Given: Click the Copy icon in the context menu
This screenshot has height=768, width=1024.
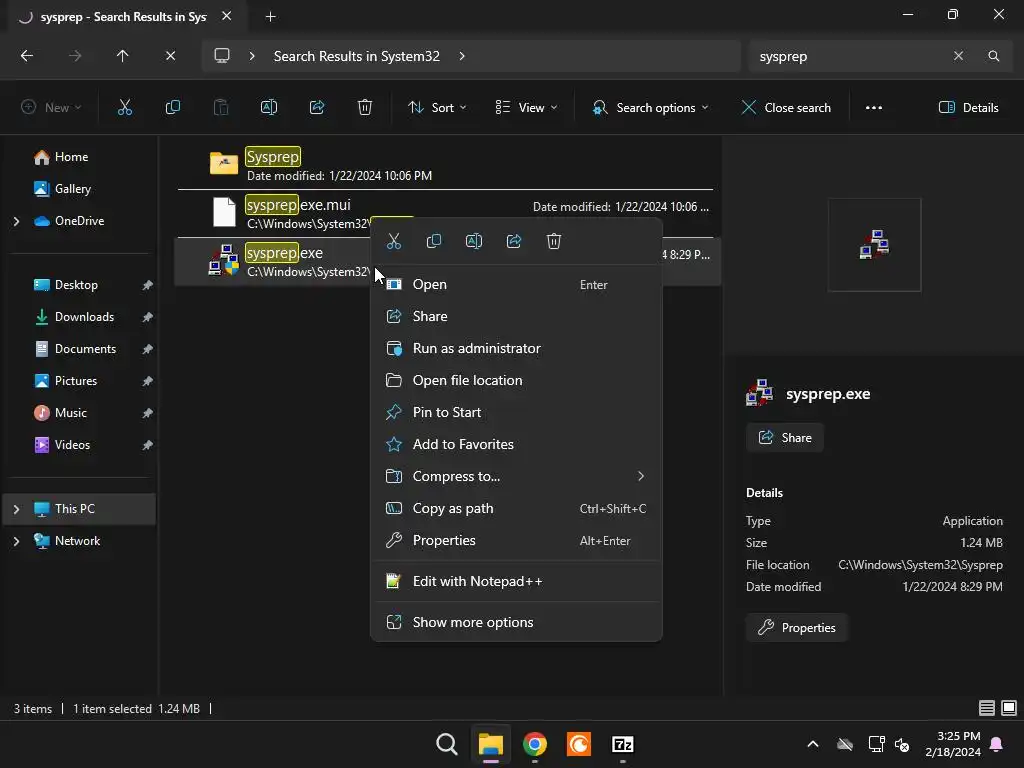Looking at the screenshot, I should click(x=434, y=242).
